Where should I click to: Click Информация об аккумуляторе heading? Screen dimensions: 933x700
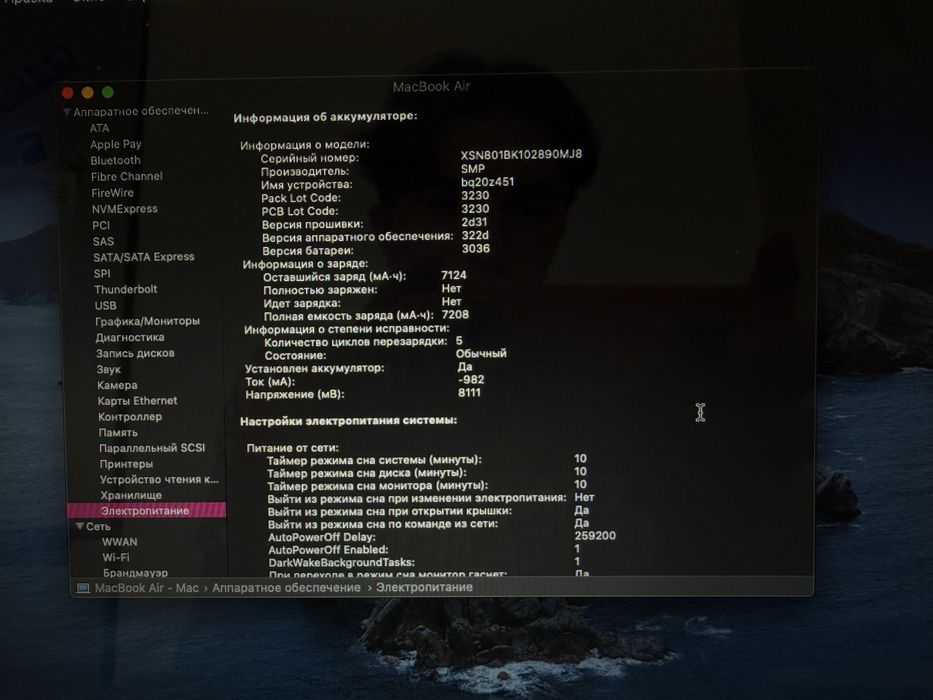(x=325, y=117)
